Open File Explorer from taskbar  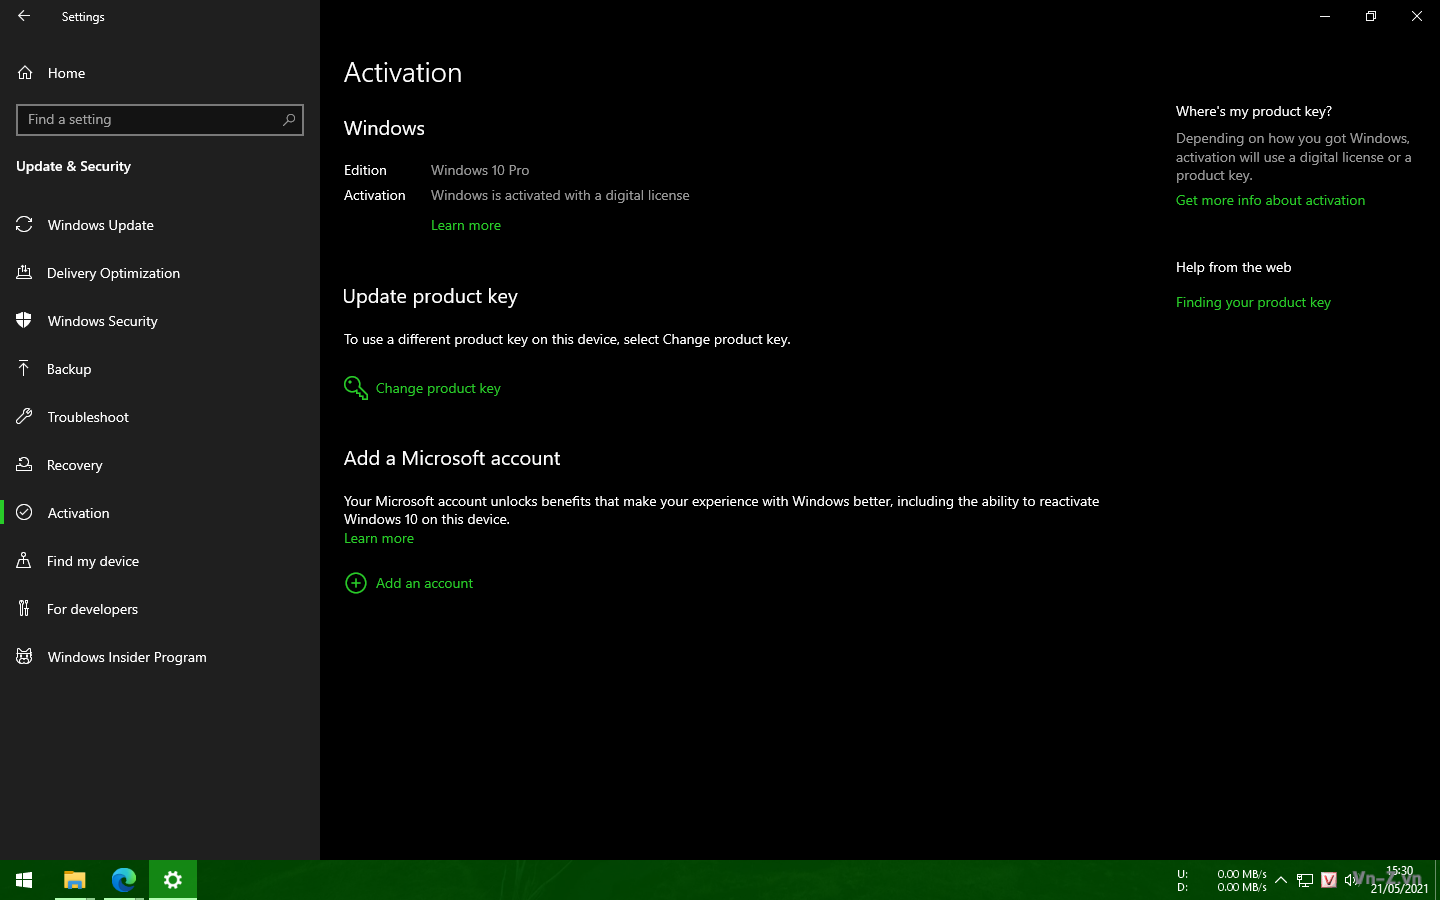(x=75, y=880)
